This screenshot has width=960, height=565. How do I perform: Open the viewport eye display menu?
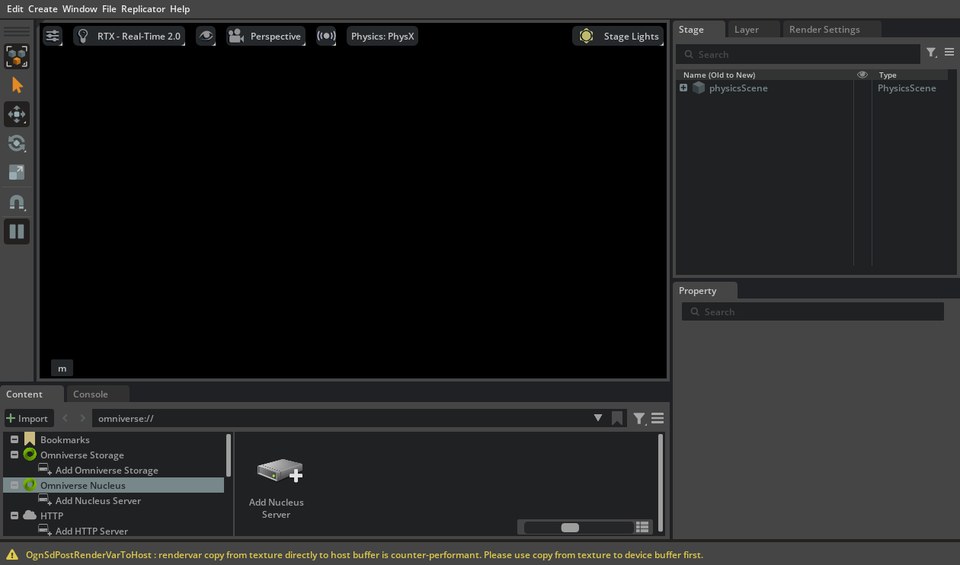coord(206,36)
